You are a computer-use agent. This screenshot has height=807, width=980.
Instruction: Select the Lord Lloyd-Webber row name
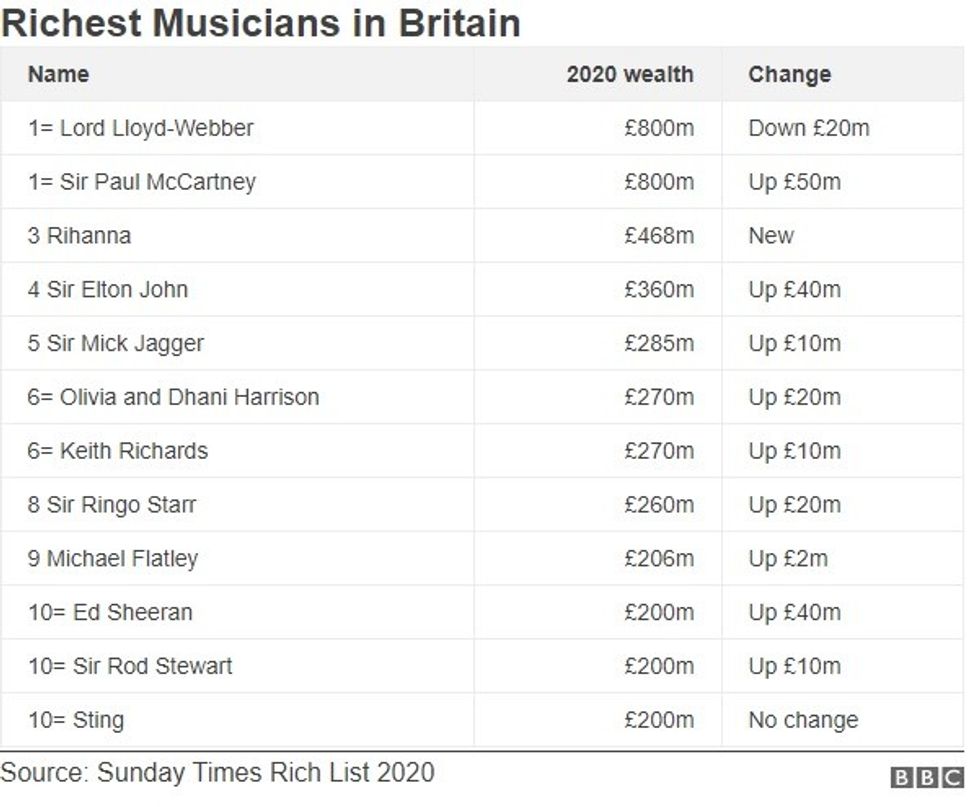[141, 128]
